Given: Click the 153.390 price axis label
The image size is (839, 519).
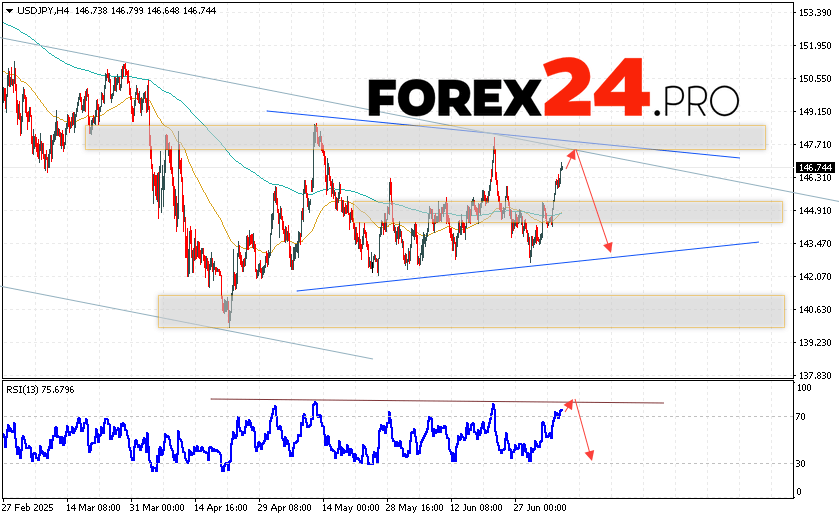Looking at the screenshot, I should coord(814,13).
